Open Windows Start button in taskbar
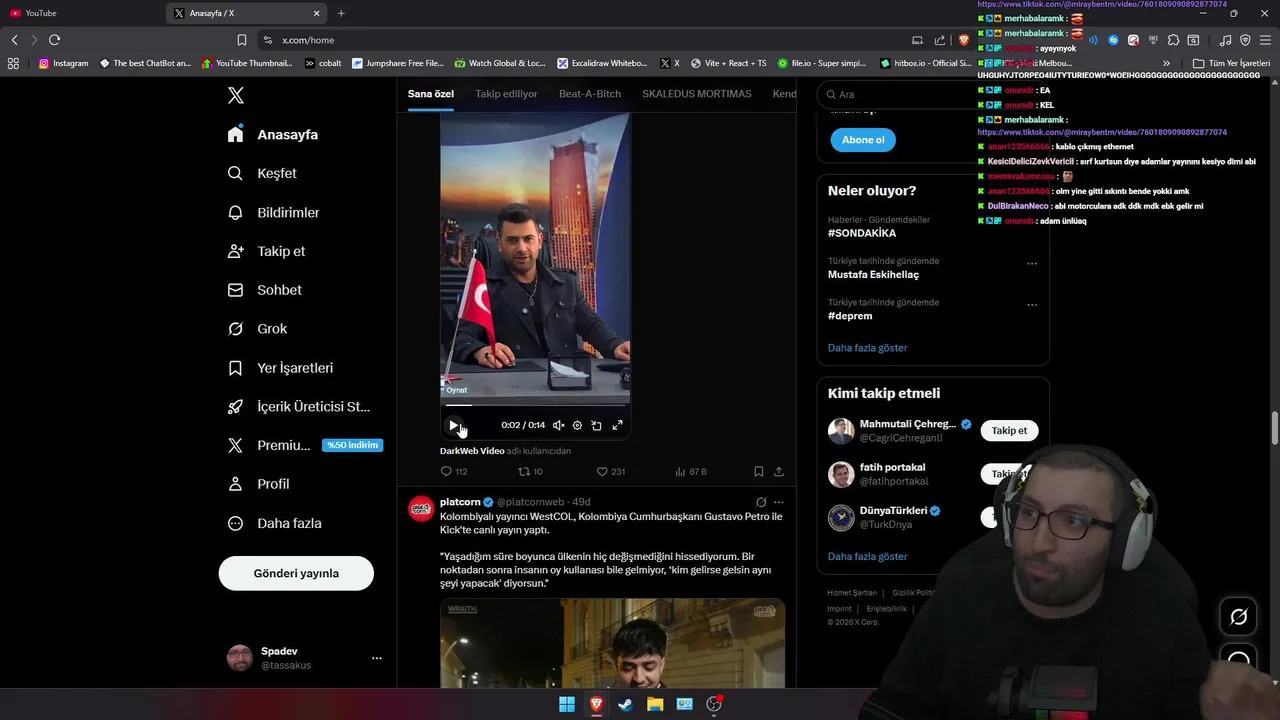 tap(567, 704)
